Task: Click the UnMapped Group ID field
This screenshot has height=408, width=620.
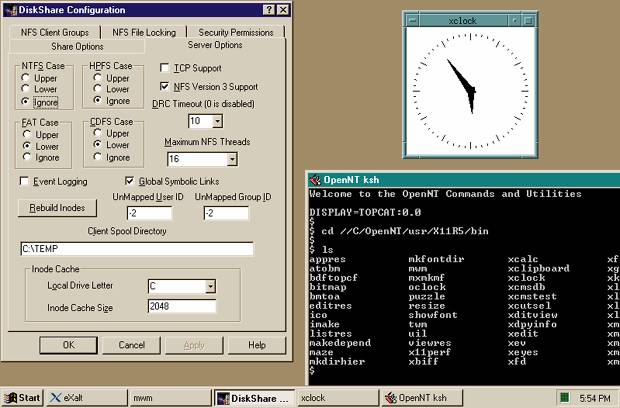Action: pyautogui.click(x=226, y=213)
